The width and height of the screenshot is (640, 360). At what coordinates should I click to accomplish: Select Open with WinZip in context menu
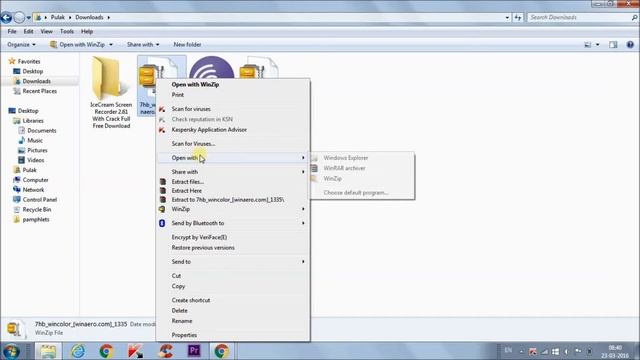pos(233,84)
